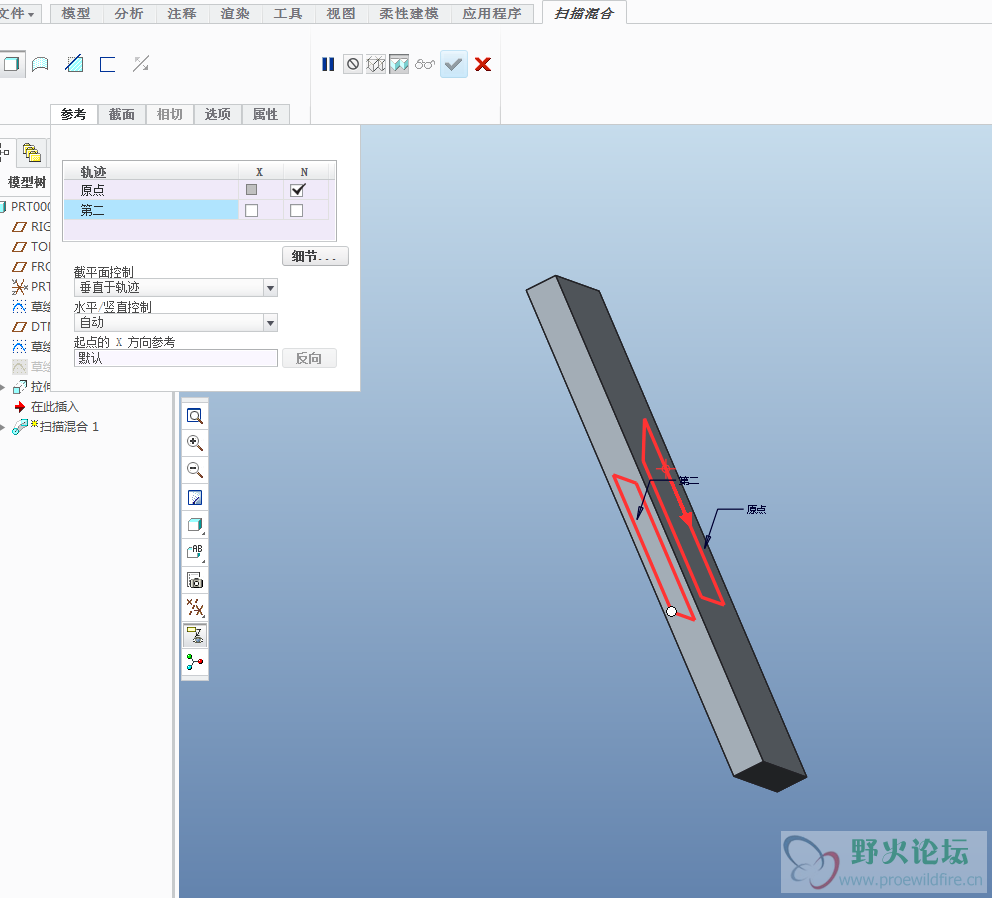Viewport: 992px width, 898px height.
Task: Click the verify glasses preview icon
Action: 425,64
